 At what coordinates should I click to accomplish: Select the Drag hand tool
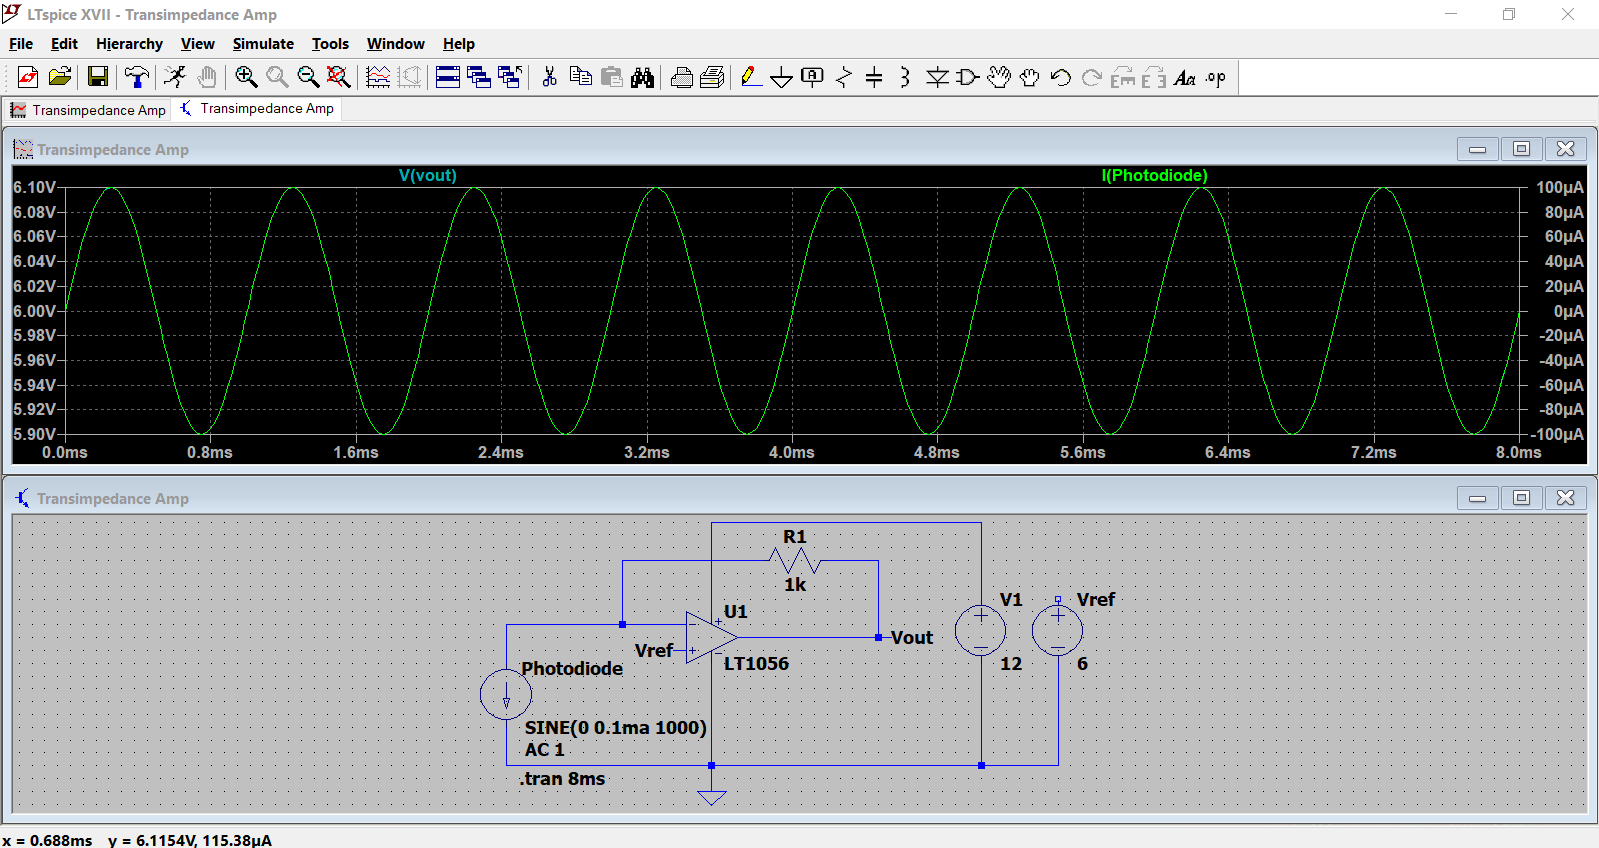(x=1030, y=77)
